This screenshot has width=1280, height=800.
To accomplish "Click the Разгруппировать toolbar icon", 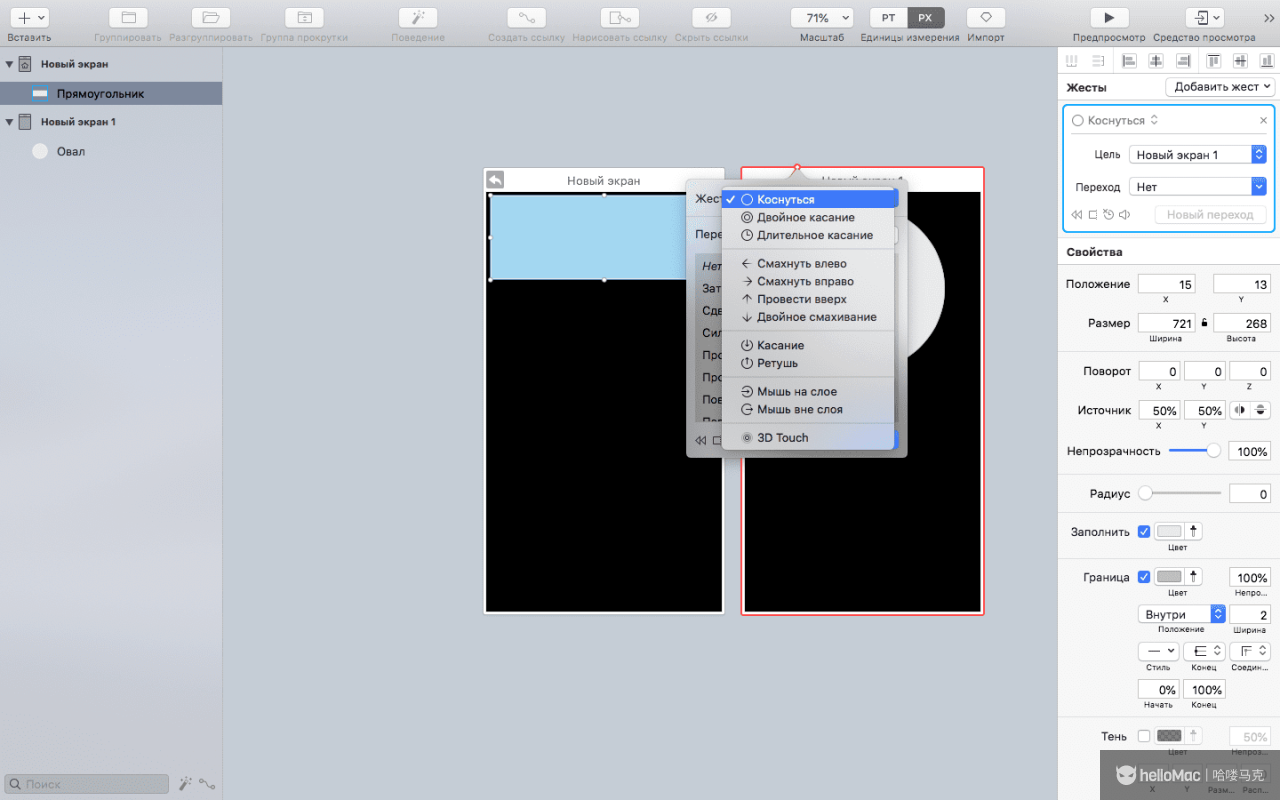I will [211, 18].
